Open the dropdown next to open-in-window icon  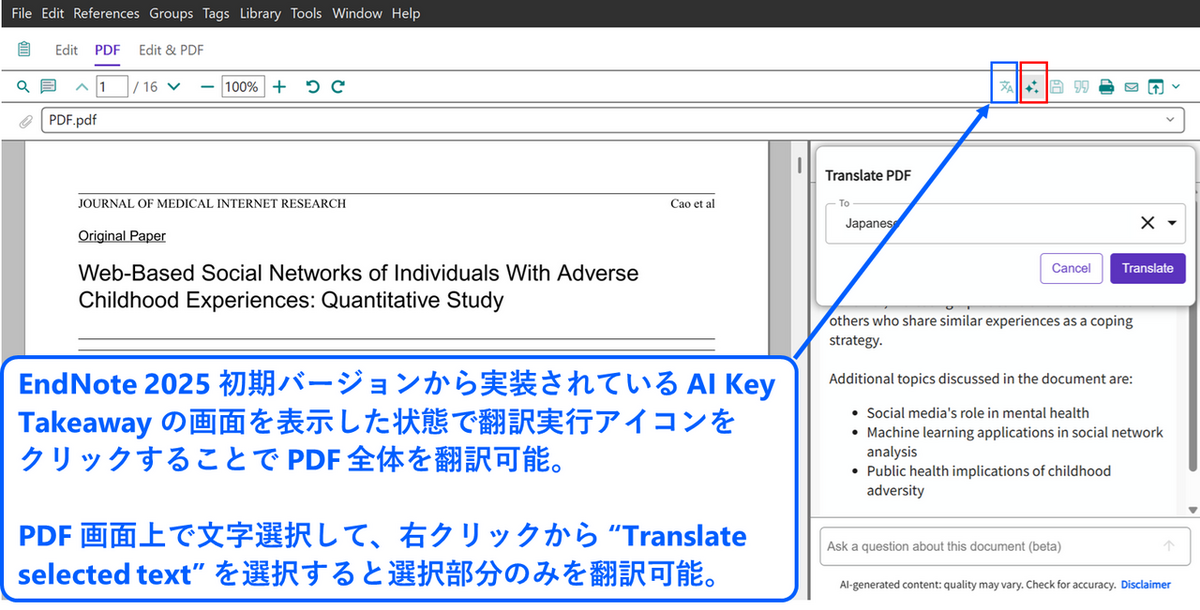click(1176, 87)
